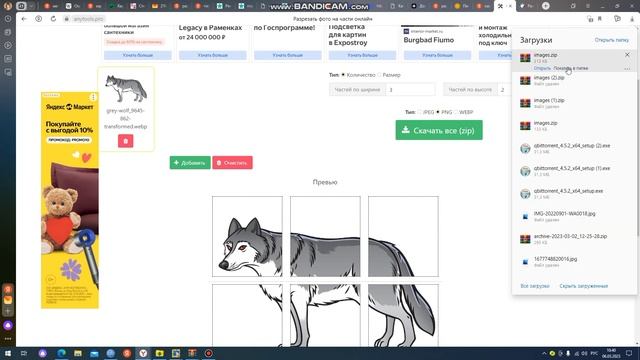Select IMG-20220901-WA0018.jpg download
The width and height of the screenshot is (640, 360).
[x=574, y=216]
